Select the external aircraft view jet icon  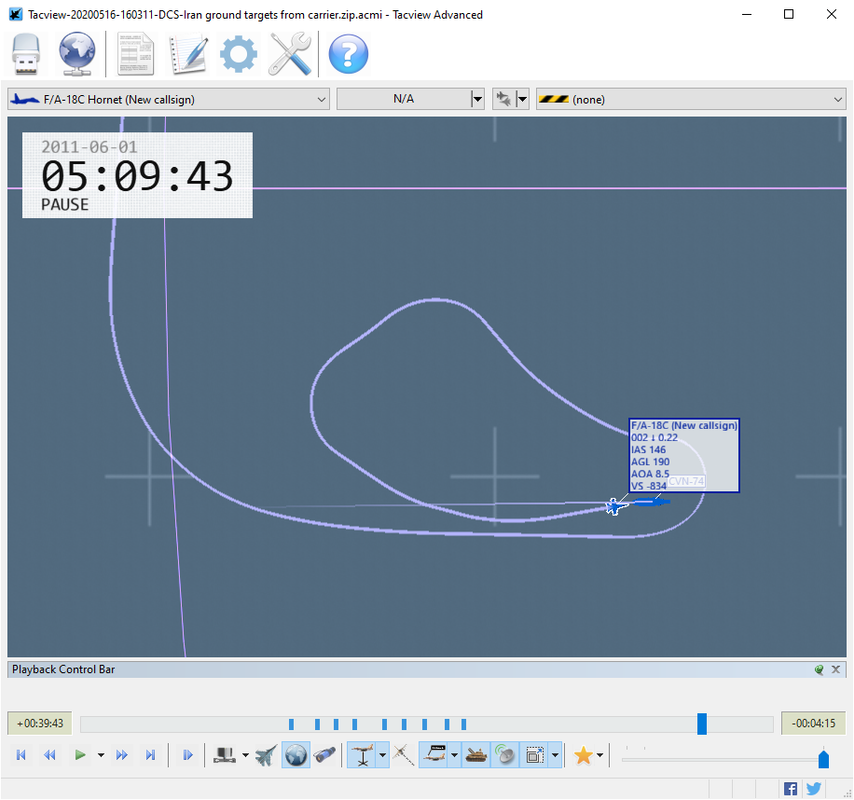pos(266,755)
